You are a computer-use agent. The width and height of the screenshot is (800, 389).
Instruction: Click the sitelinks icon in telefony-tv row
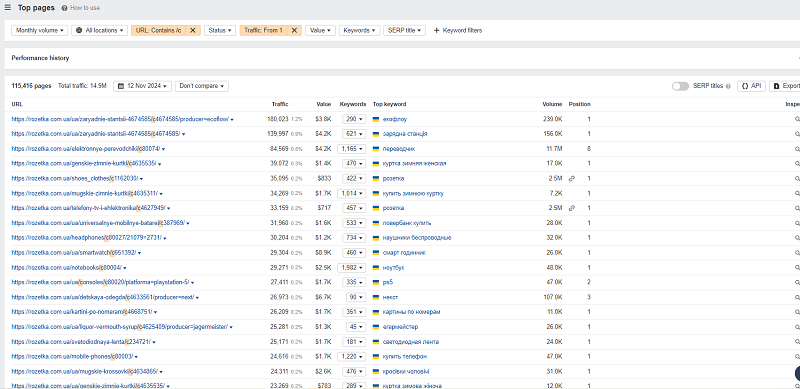(572, 208)
